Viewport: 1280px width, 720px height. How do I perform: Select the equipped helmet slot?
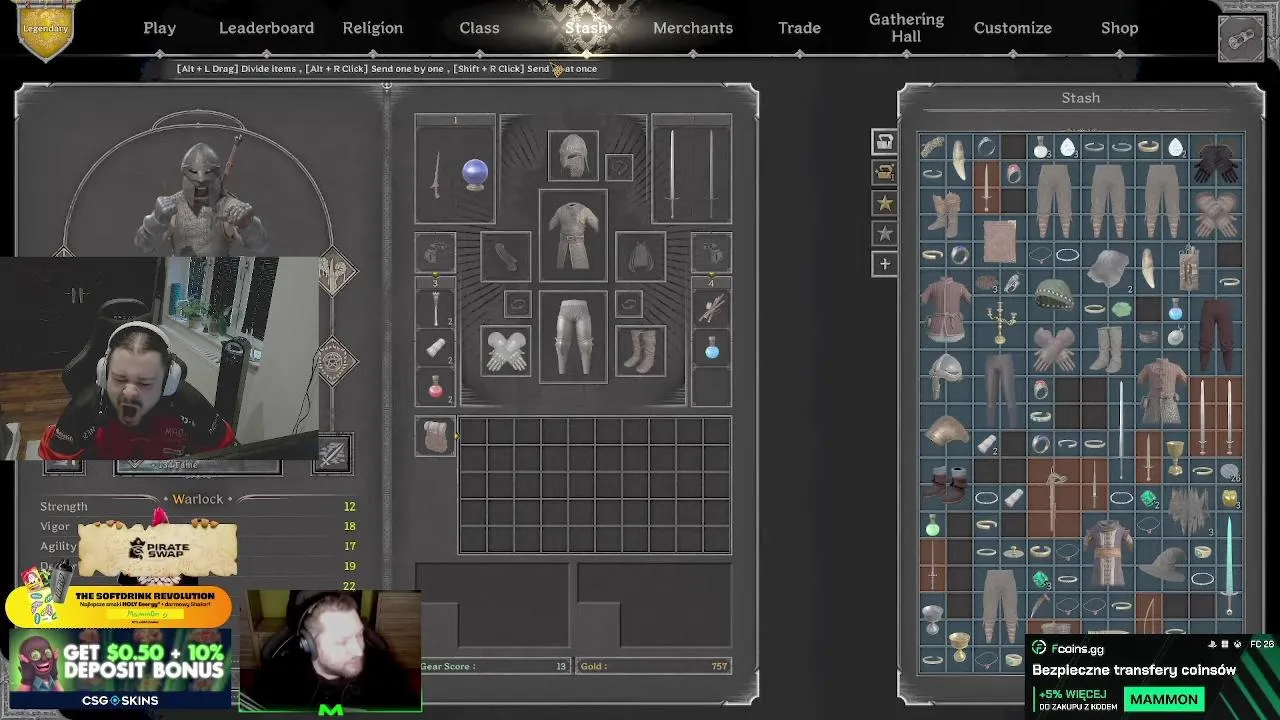pyautogui.click(x=573, y=156)
